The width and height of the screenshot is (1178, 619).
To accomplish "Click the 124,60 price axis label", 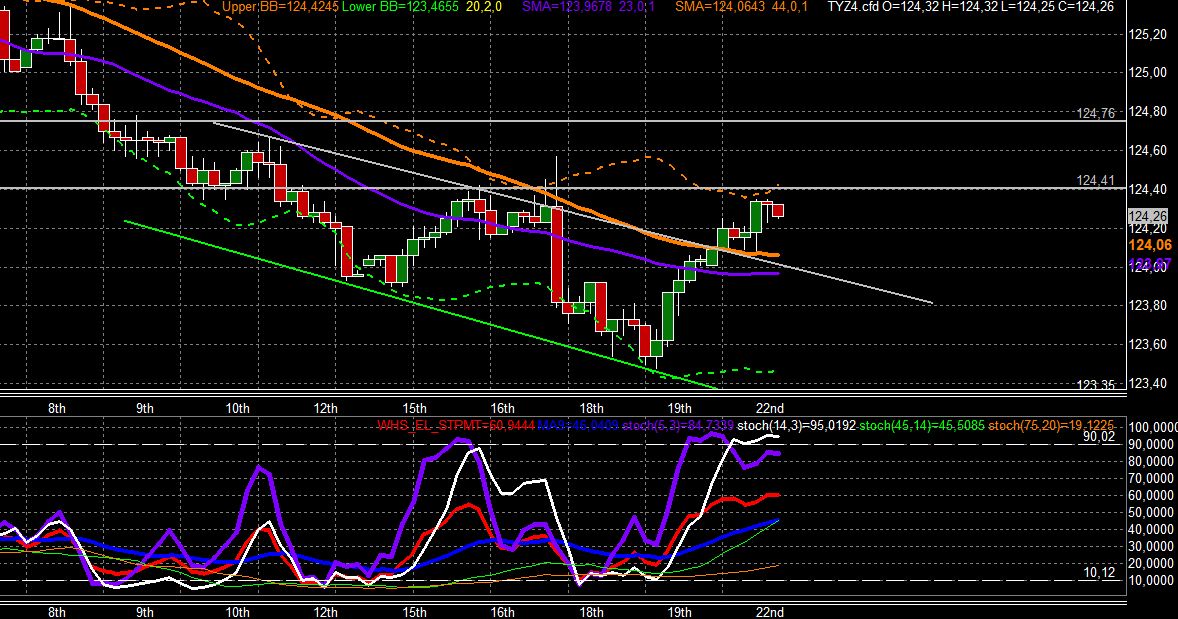I will (1148, 151).
